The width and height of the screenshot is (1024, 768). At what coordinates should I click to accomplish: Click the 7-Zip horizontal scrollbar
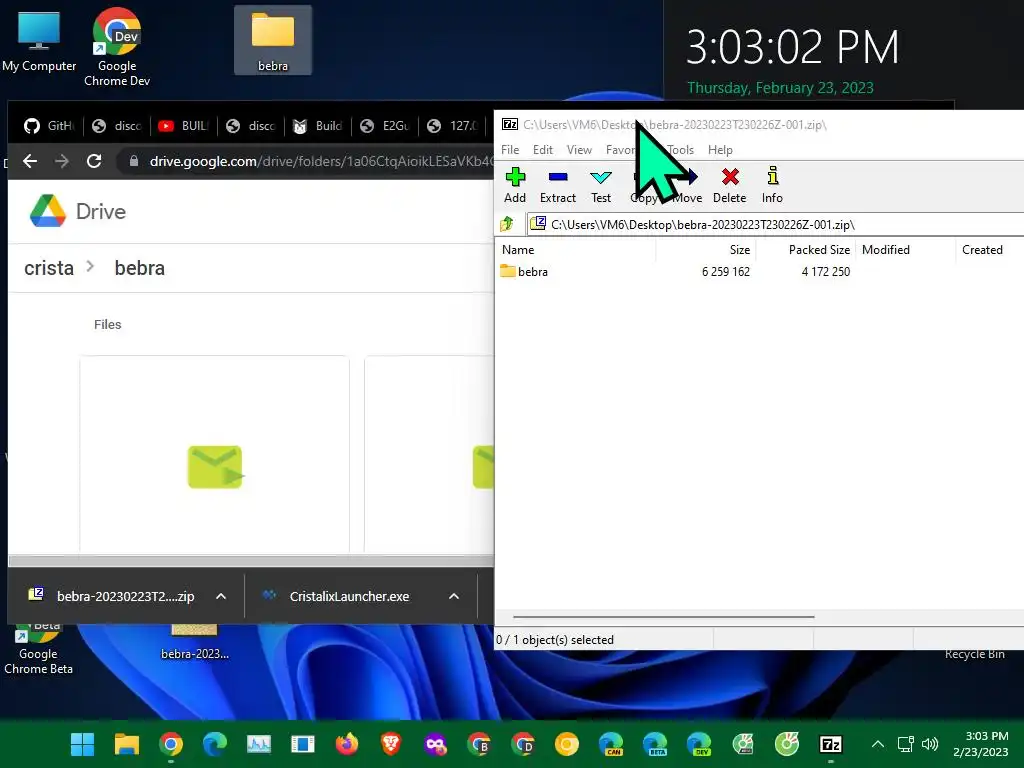(x=664, y=616)
